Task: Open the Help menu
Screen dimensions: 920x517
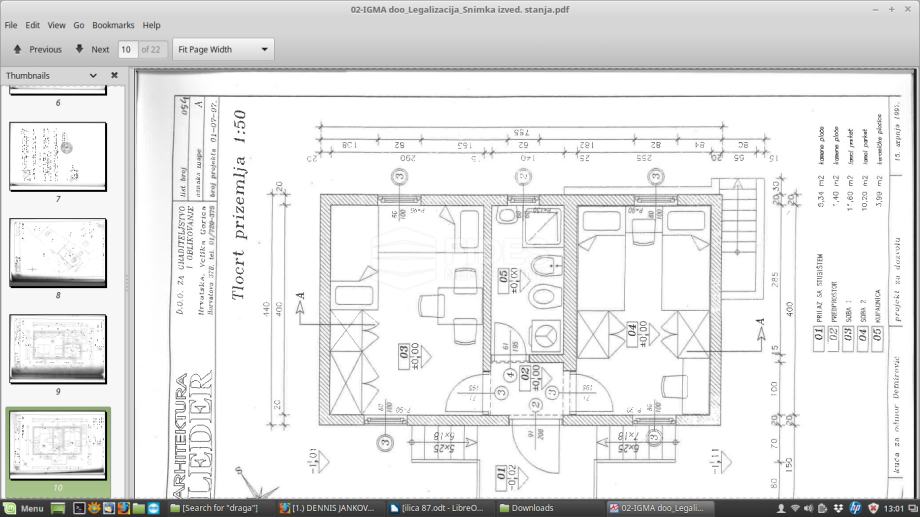Action: (151, 25)
